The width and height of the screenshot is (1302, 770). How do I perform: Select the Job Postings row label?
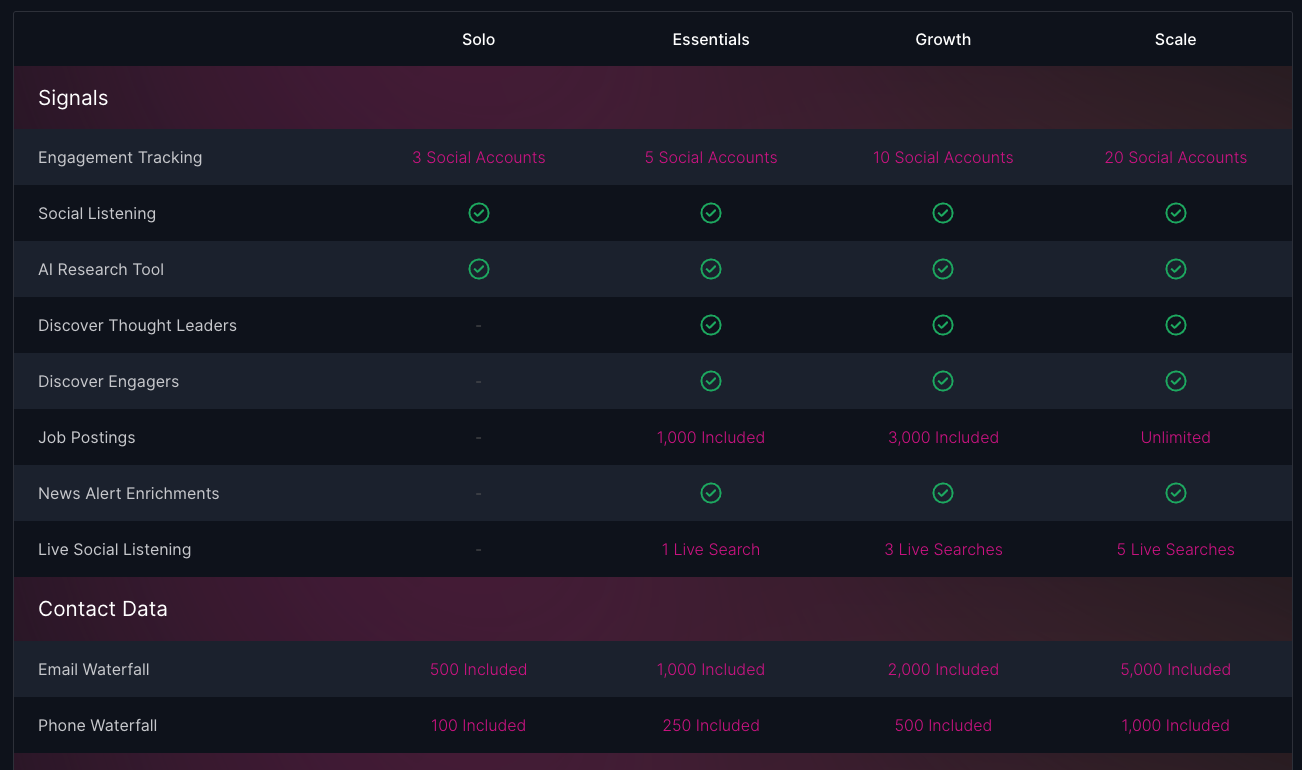(86, 437)
